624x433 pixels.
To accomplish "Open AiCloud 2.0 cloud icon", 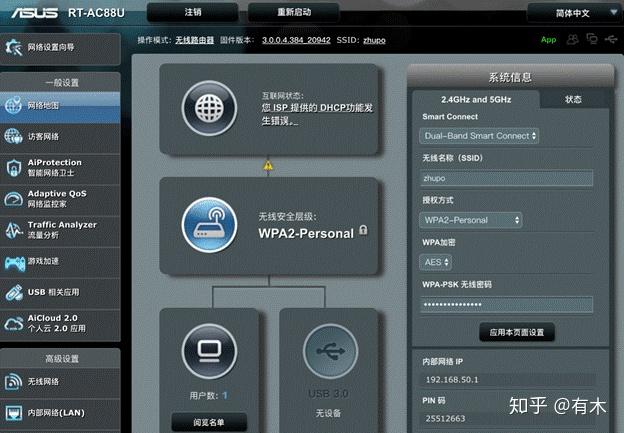I will [x=14, y=324].
